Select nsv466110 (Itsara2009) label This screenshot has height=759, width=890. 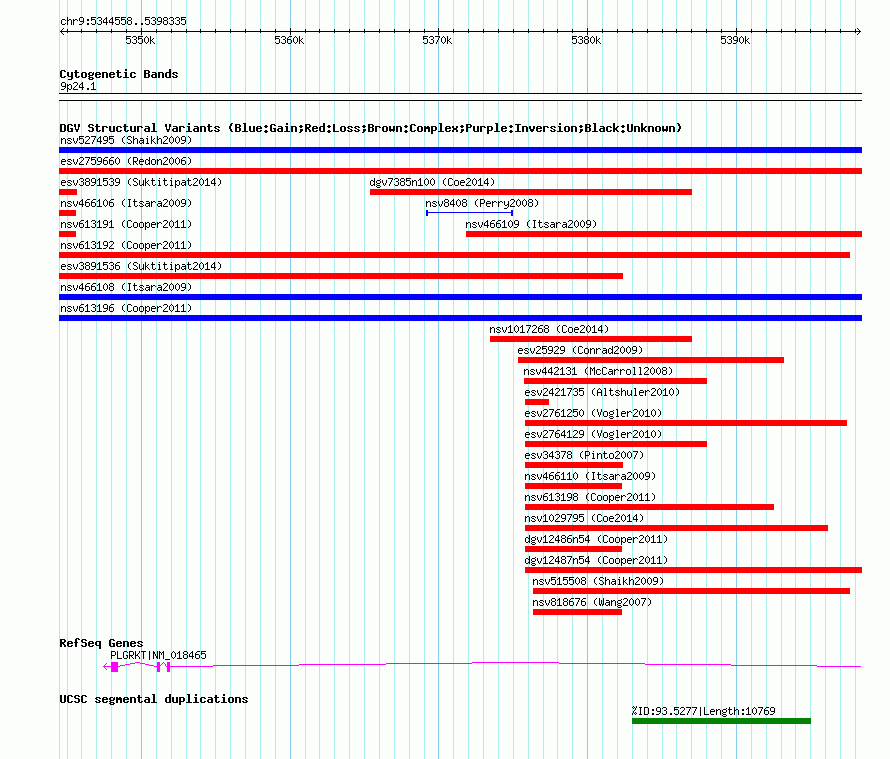coord(590,476)
